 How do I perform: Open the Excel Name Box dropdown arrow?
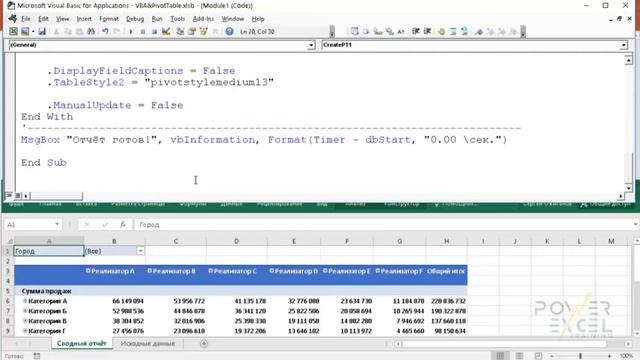57,224
